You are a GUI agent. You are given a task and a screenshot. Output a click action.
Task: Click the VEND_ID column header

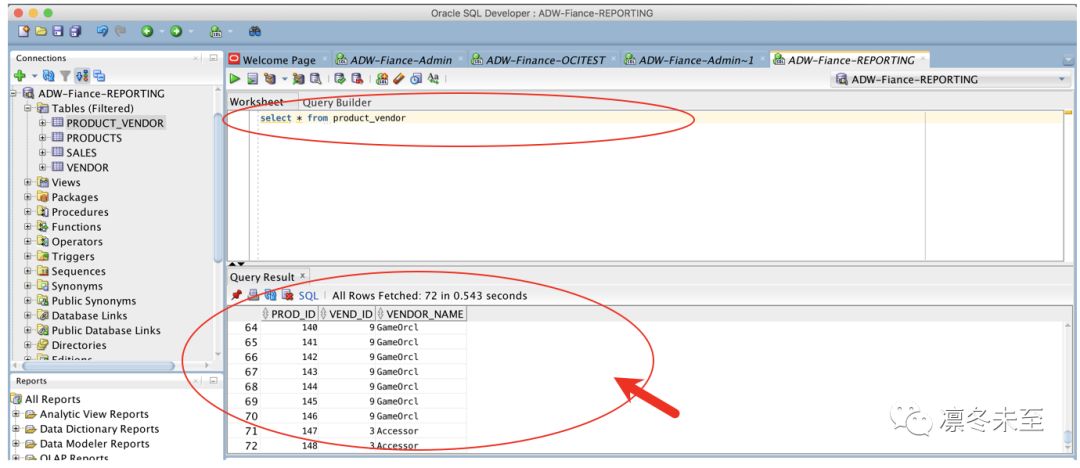click(x=346, y=314)
